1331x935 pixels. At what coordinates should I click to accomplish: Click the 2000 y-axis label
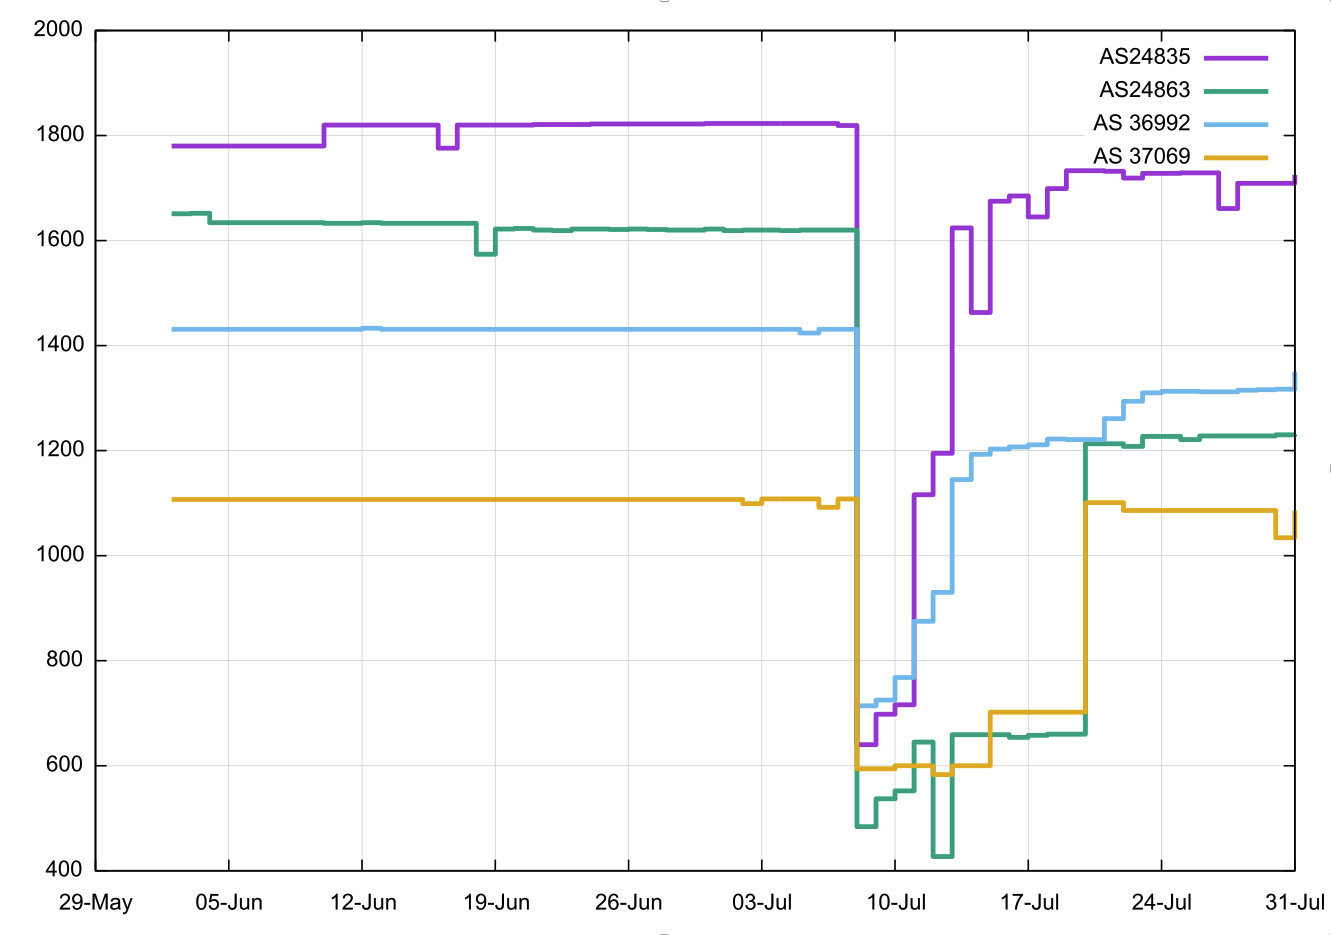pos(58,29)
